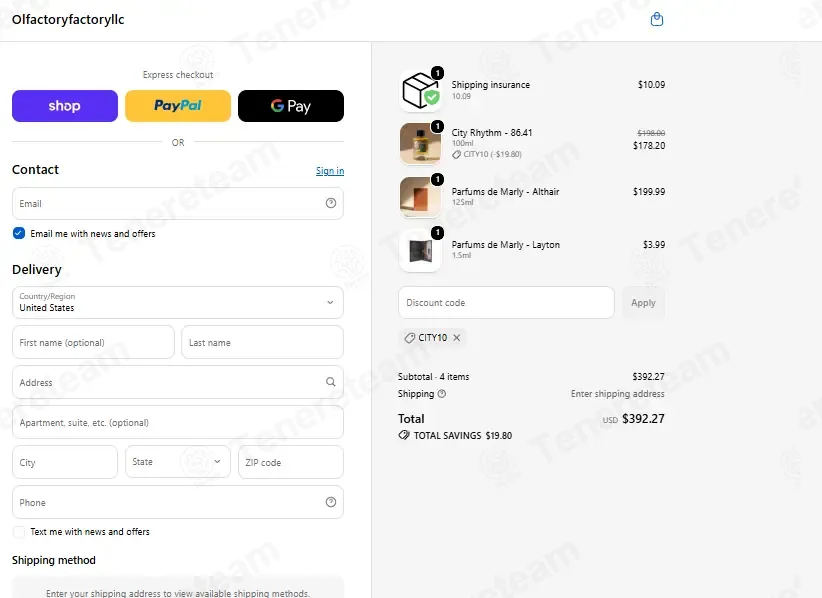
Task: Remove the CITY10 discount code
Action: [x=457, y=338]
